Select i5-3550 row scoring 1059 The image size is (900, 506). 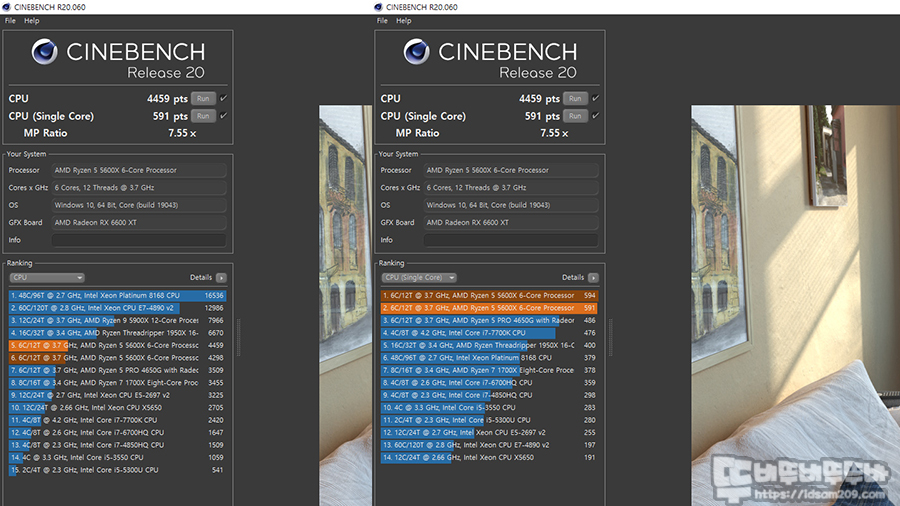click(x=117, y=458)
